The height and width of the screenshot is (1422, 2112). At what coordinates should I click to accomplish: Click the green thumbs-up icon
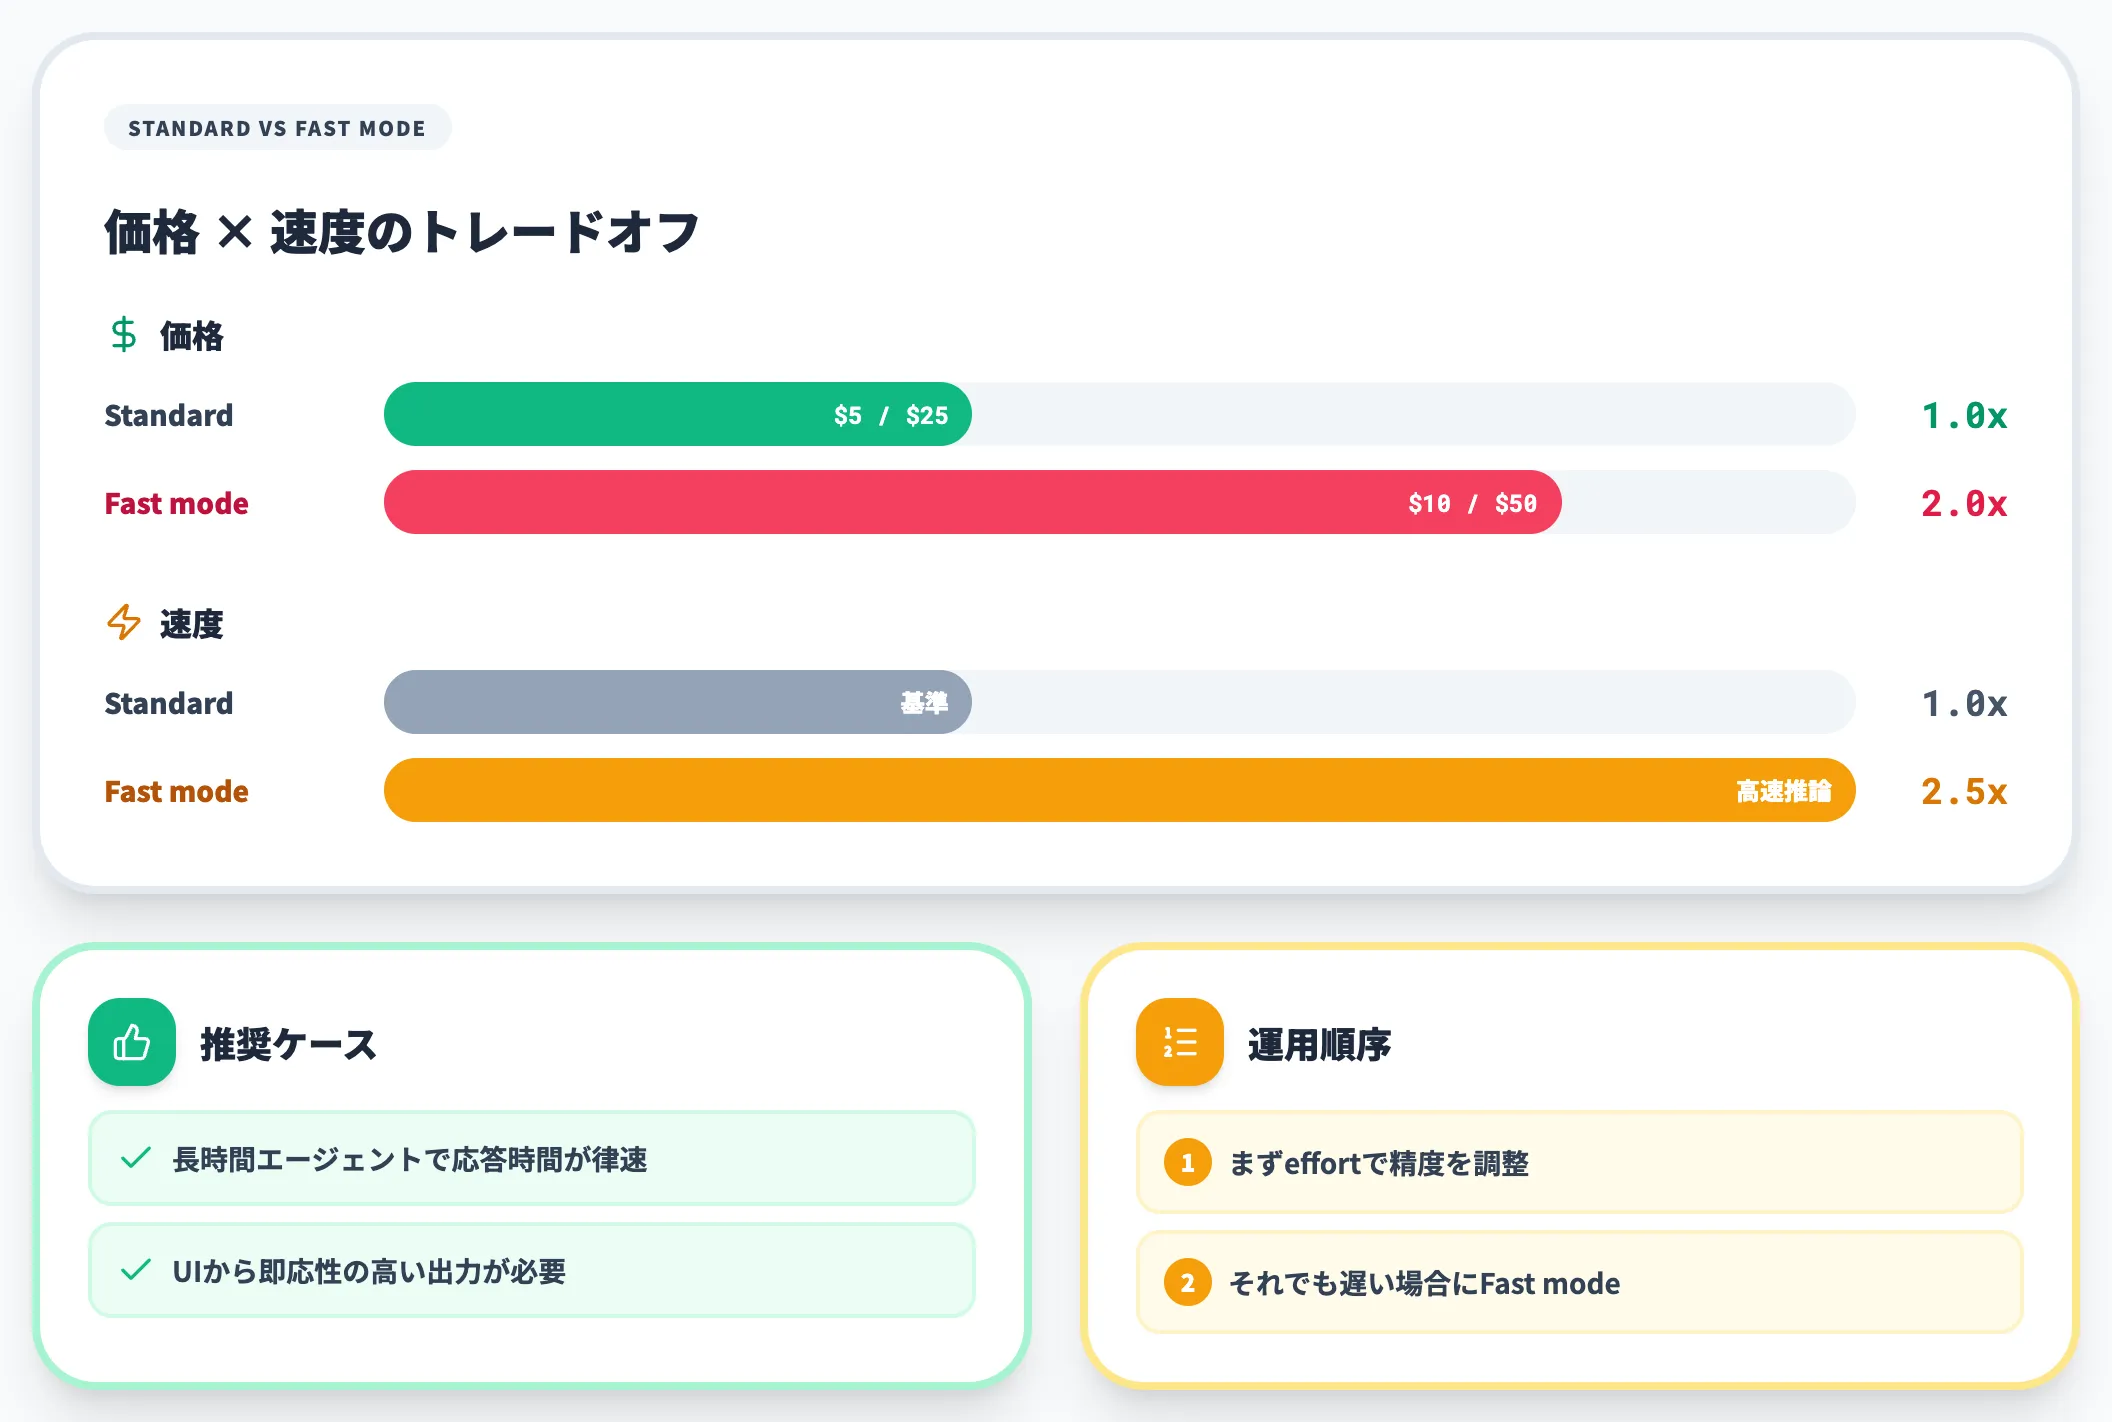tap(132, 1042)
